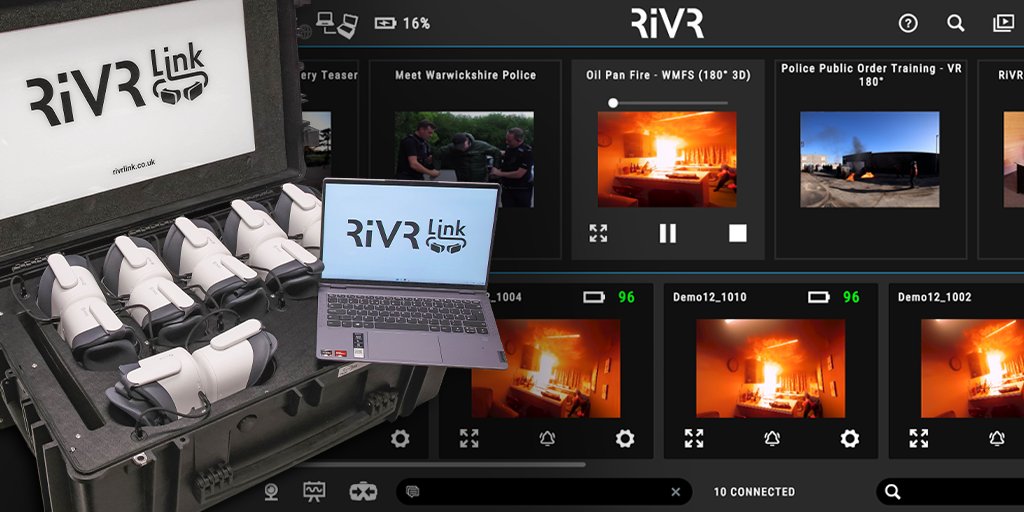
Task: Open Demo12_1002 live headset preview
Action: coord(972,368)
